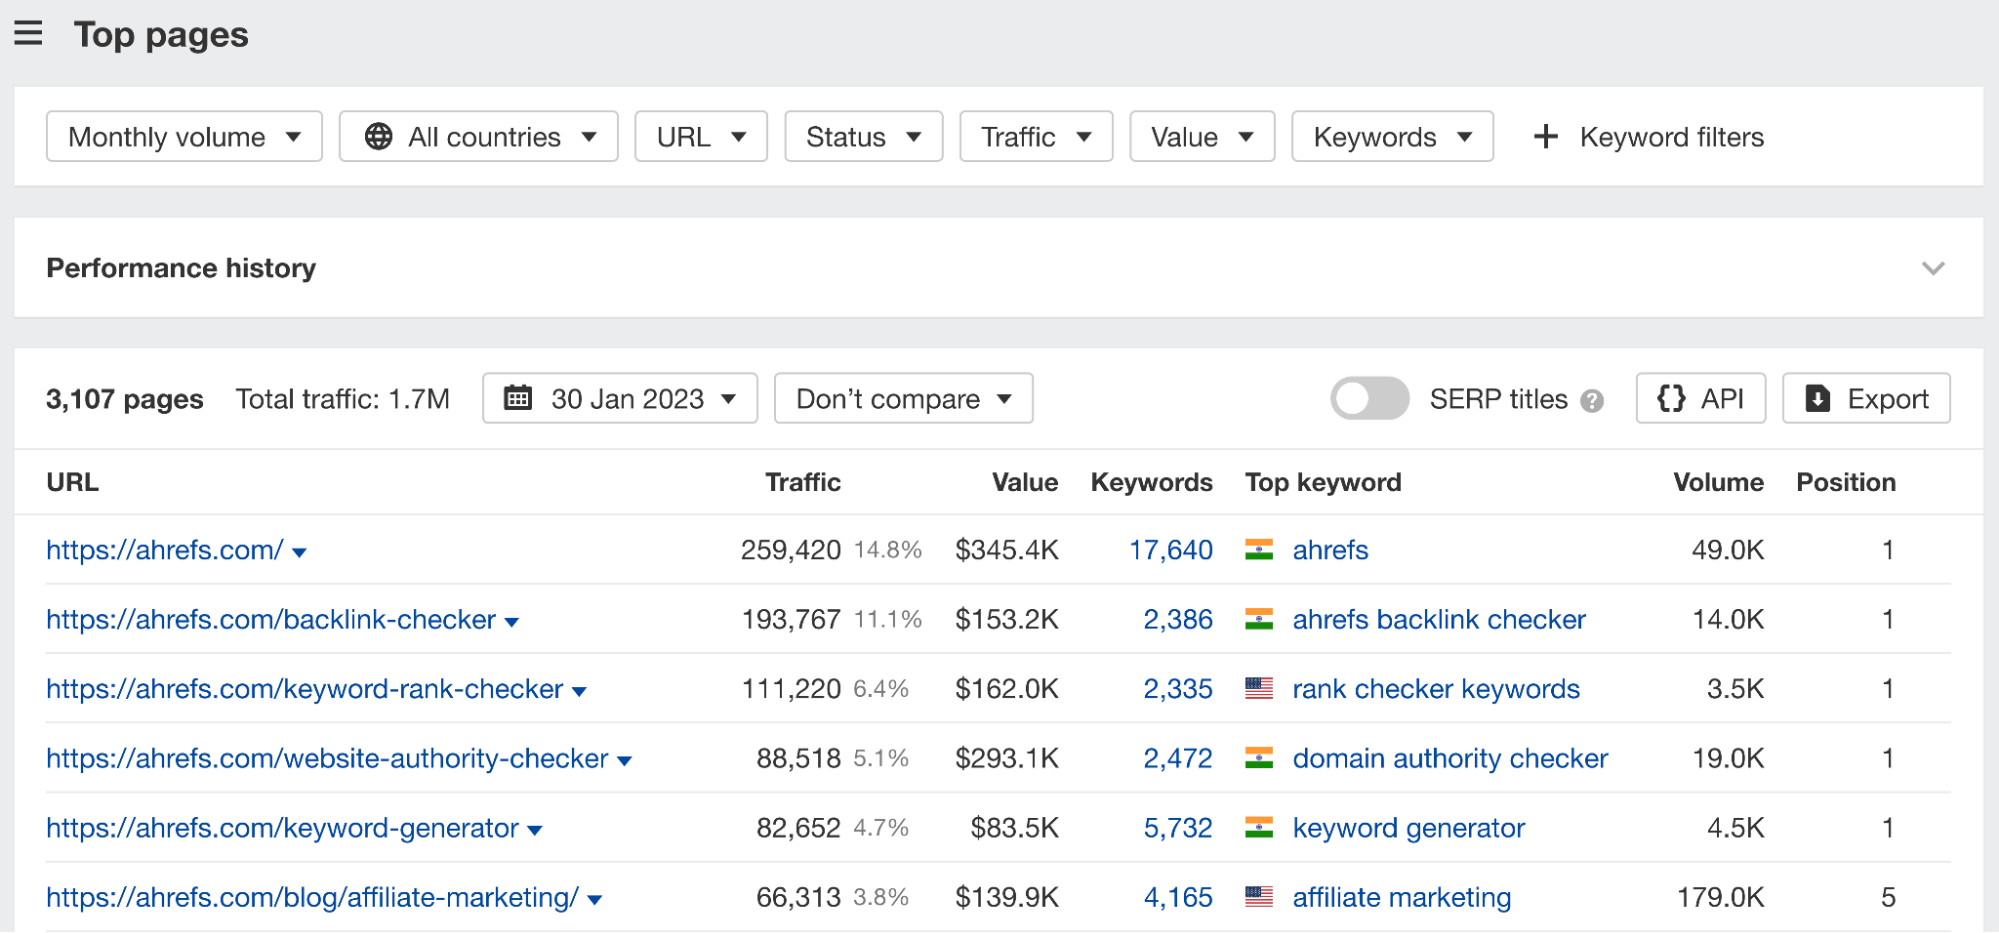Click the Top keyword column header

(x=1323, y=482)
